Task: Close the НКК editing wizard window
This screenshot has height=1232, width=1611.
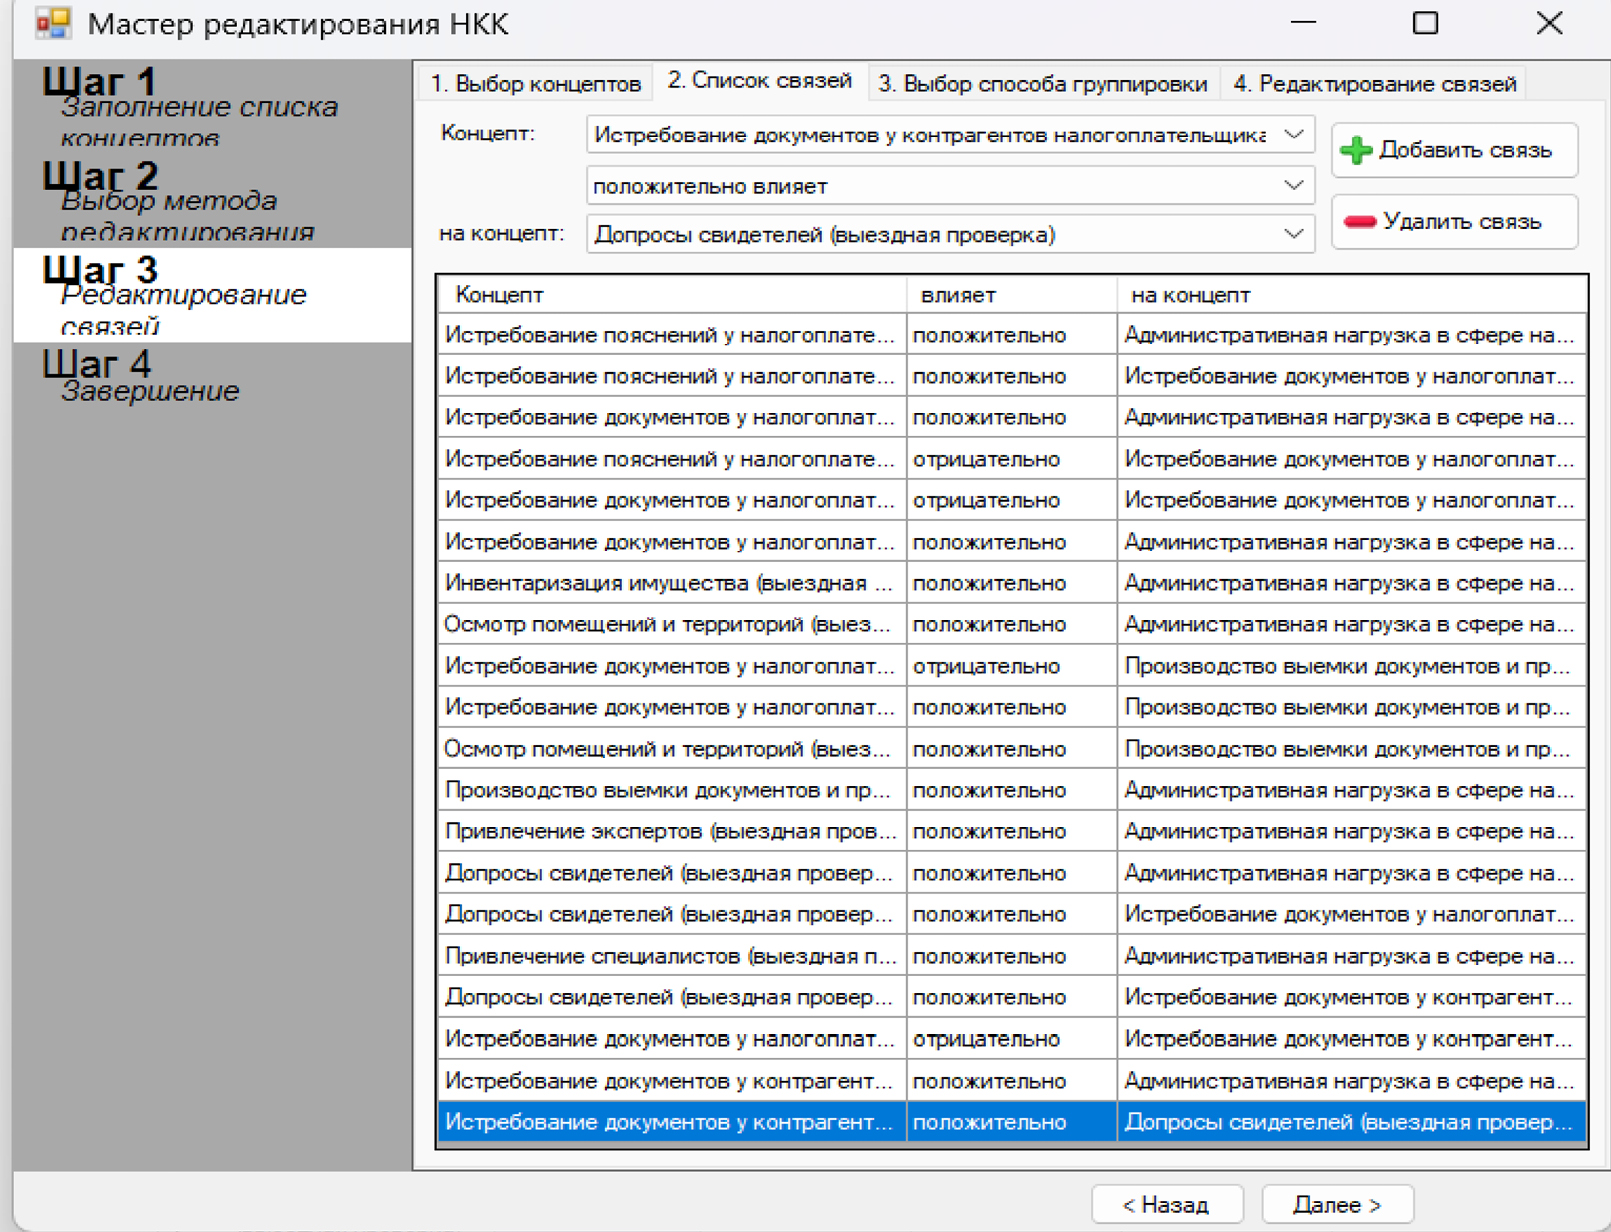Action: 1548,23
